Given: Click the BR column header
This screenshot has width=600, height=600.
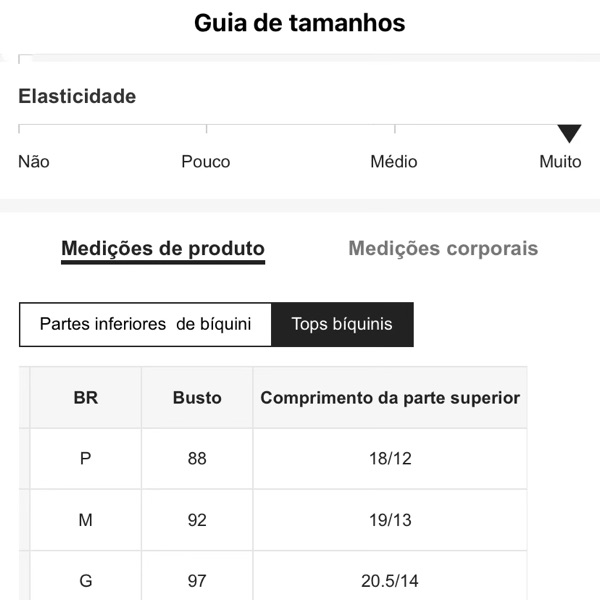Looking at the screenshot, I should pyautogui.click(x=86, y=398).
